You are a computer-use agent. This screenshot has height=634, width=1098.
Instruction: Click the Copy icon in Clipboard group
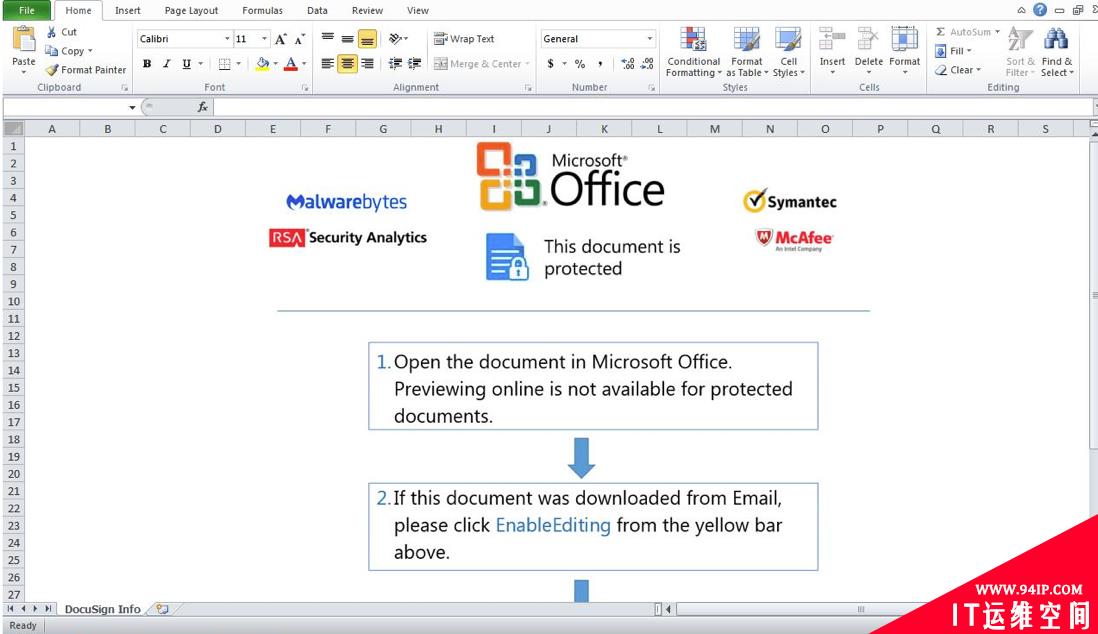coord(51,50)
